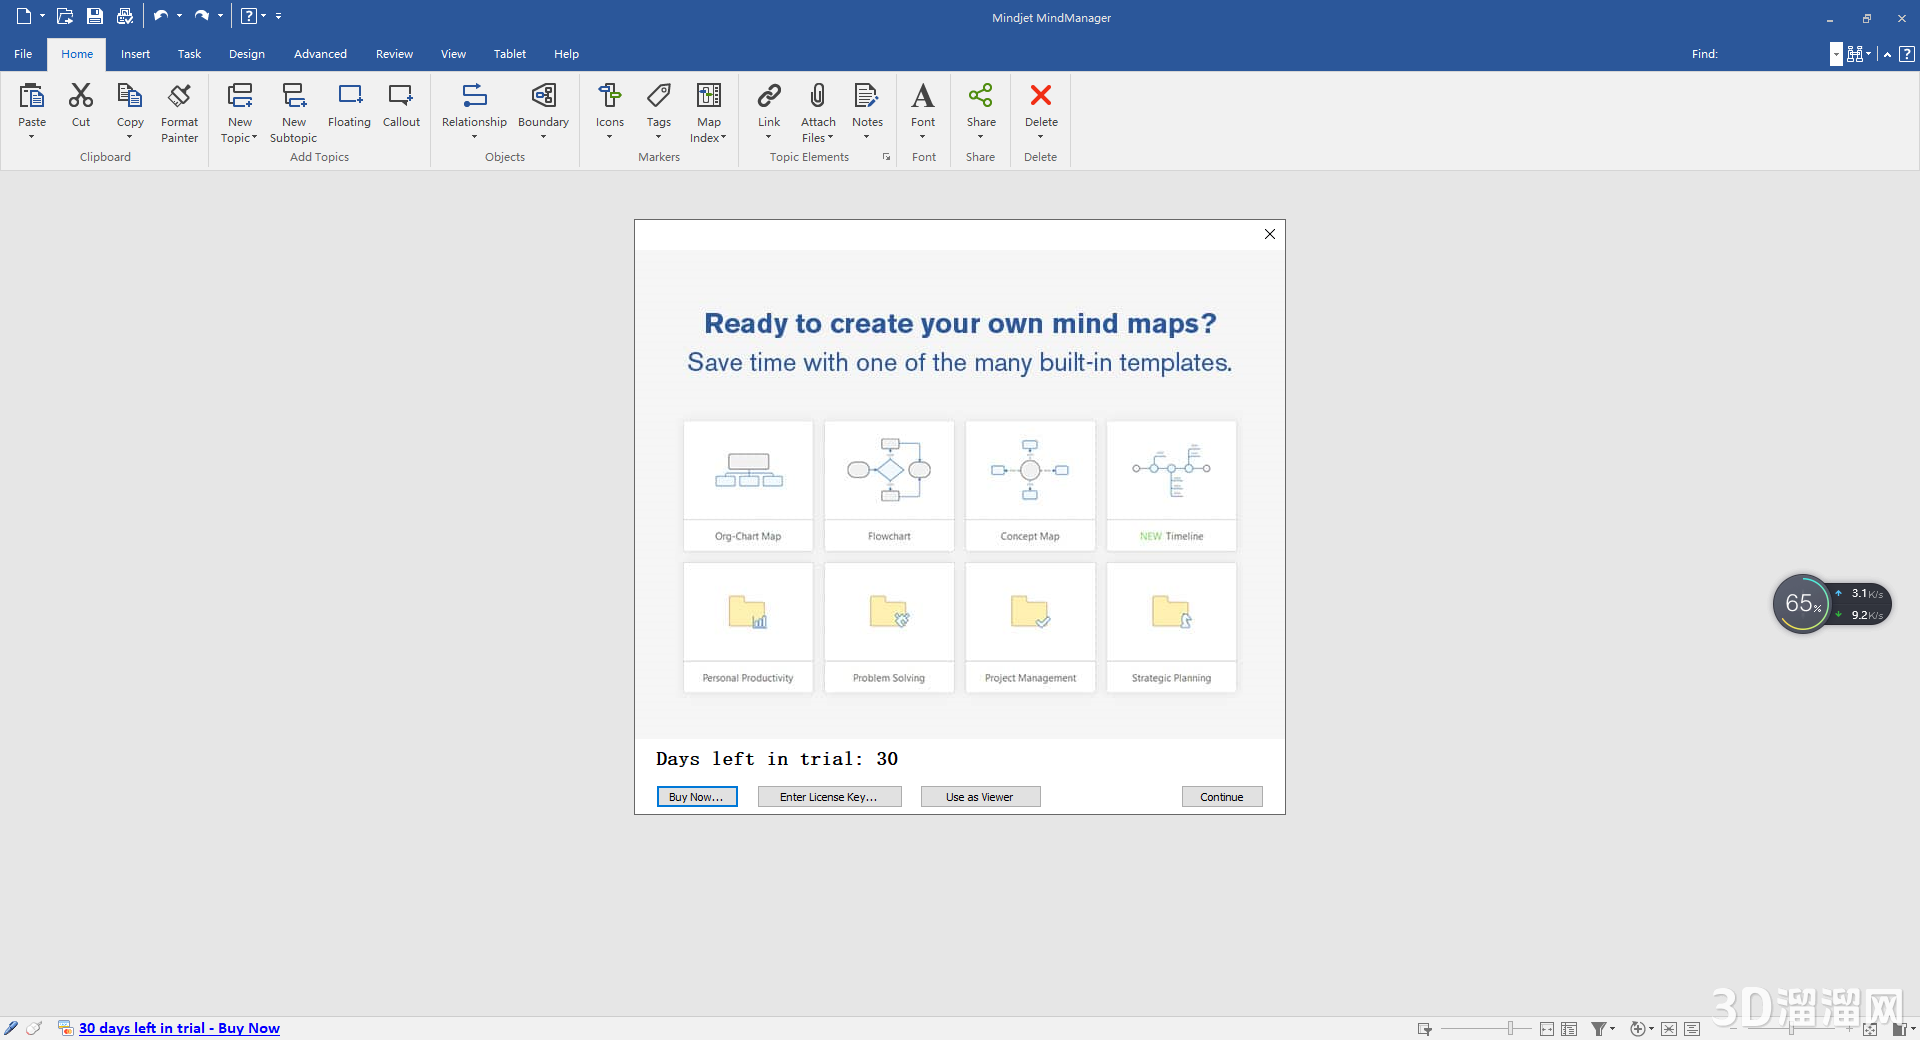The height and width of the screenshot is (1040, 1920).
Task: Click the Cut scissors icon
Action: (x=81, y=96)
